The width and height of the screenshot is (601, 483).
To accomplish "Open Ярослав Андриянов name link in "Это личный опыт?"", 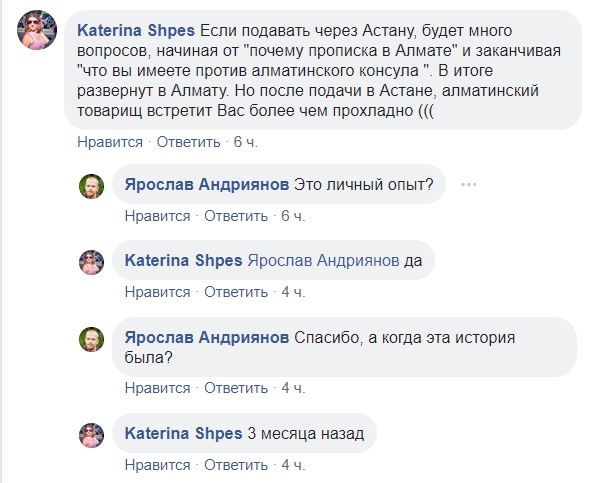I will click(205, 185).
